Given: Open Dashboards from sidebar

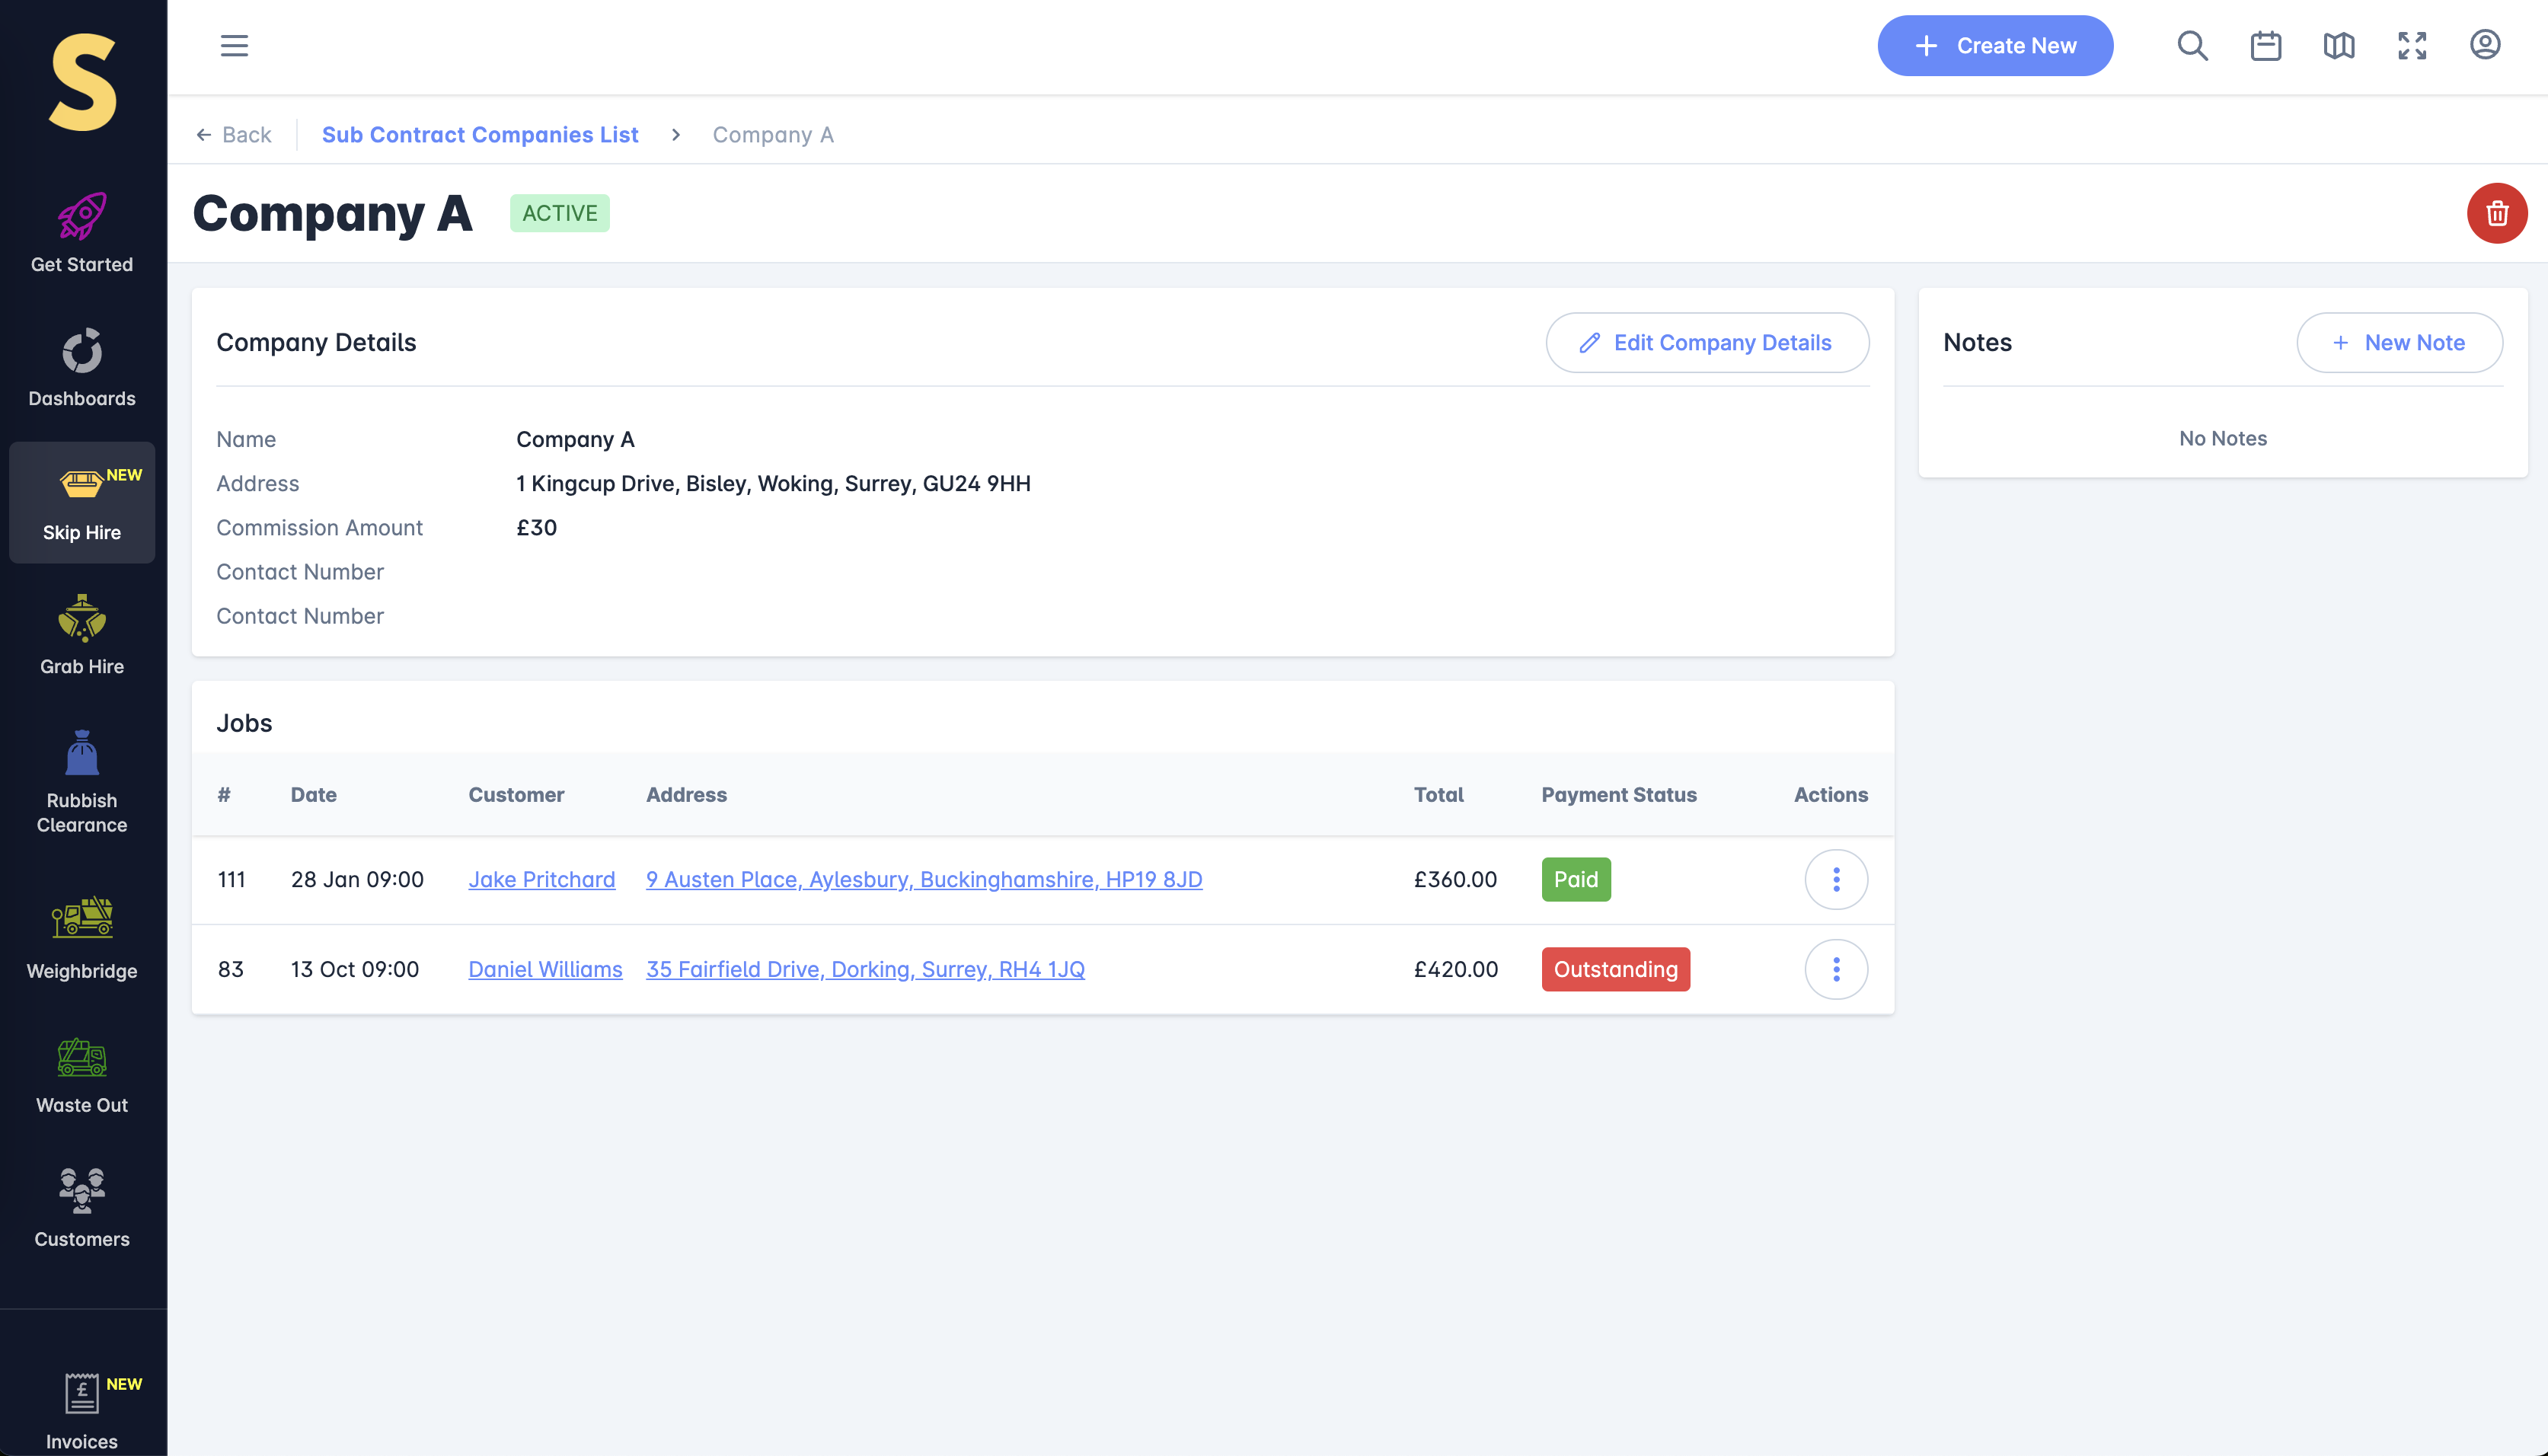Looking at the screenshot, I should (x=82, y=367).
